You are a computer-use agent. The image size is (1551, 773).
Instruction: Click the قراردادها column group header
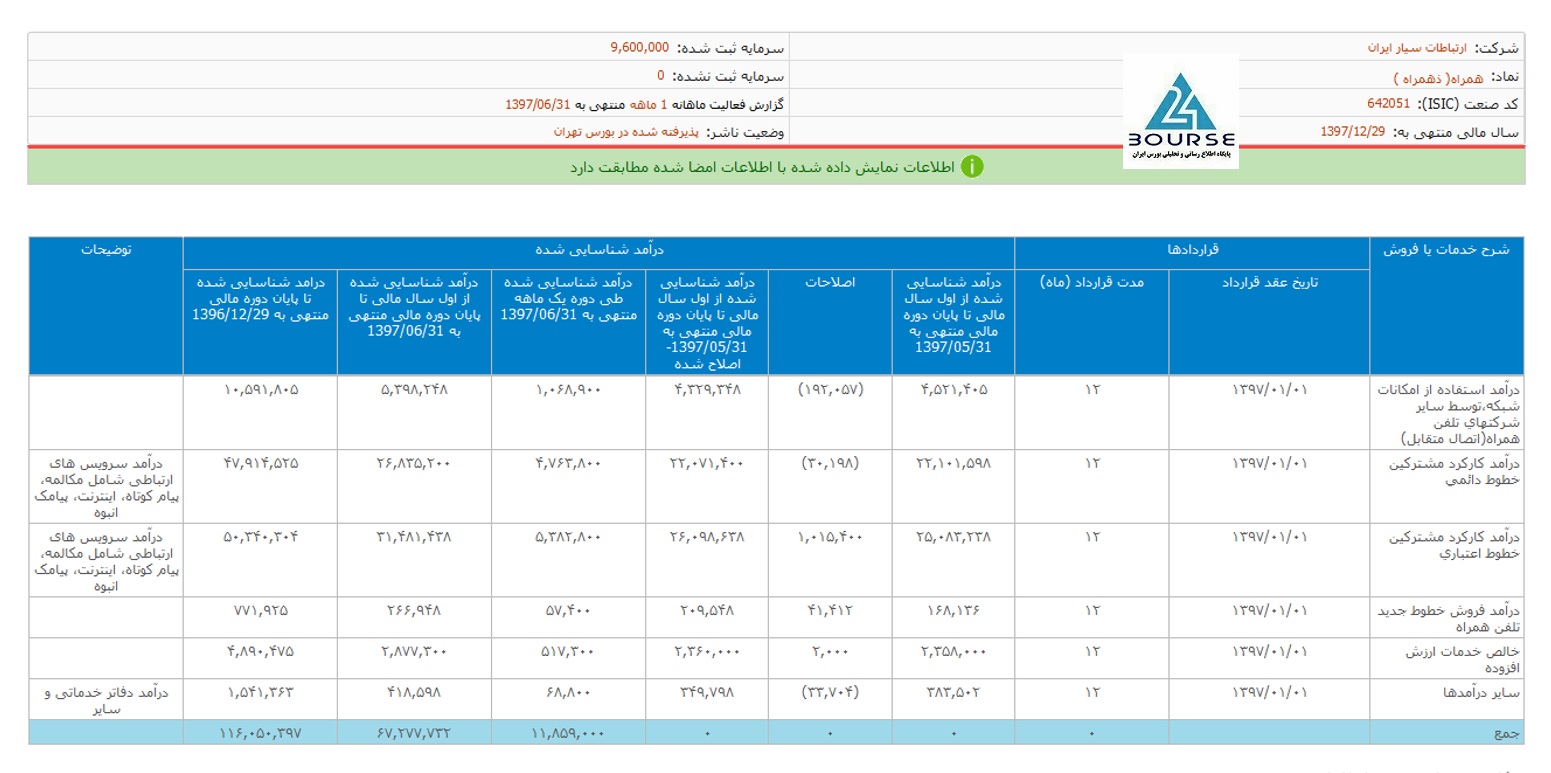pos(1192,251)
